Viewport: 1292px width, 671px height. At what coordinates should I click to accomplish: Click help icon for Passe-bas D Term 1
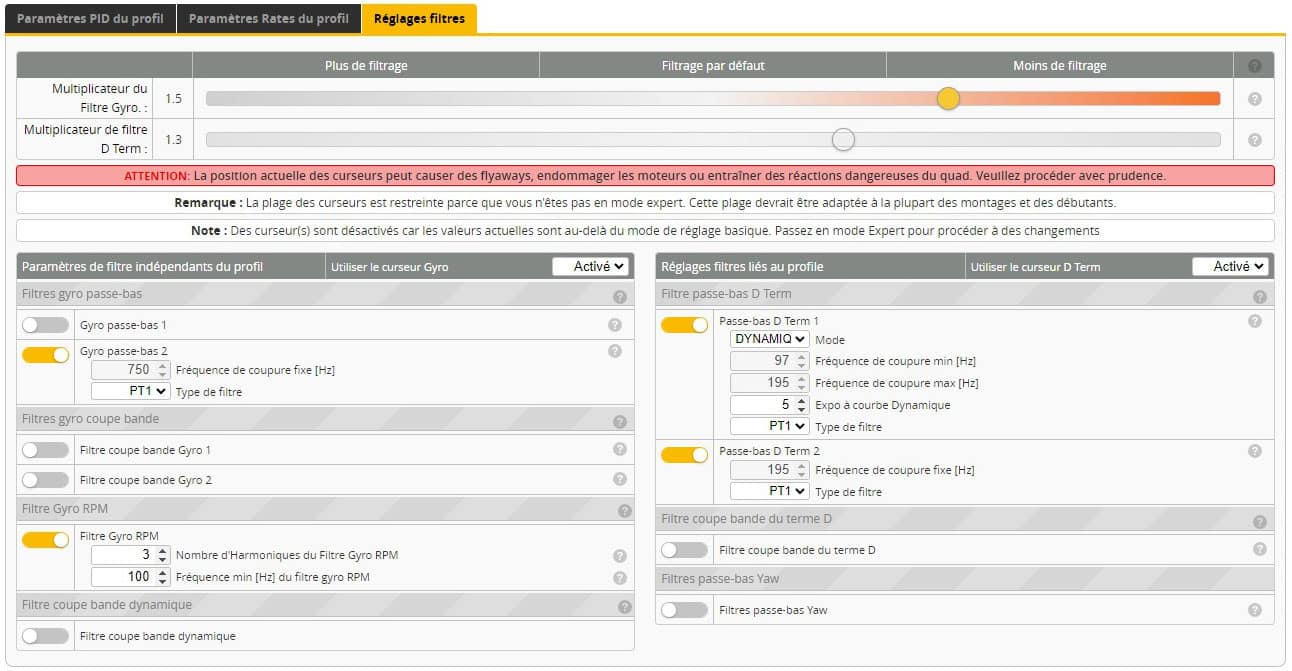tap(1254, 321)
